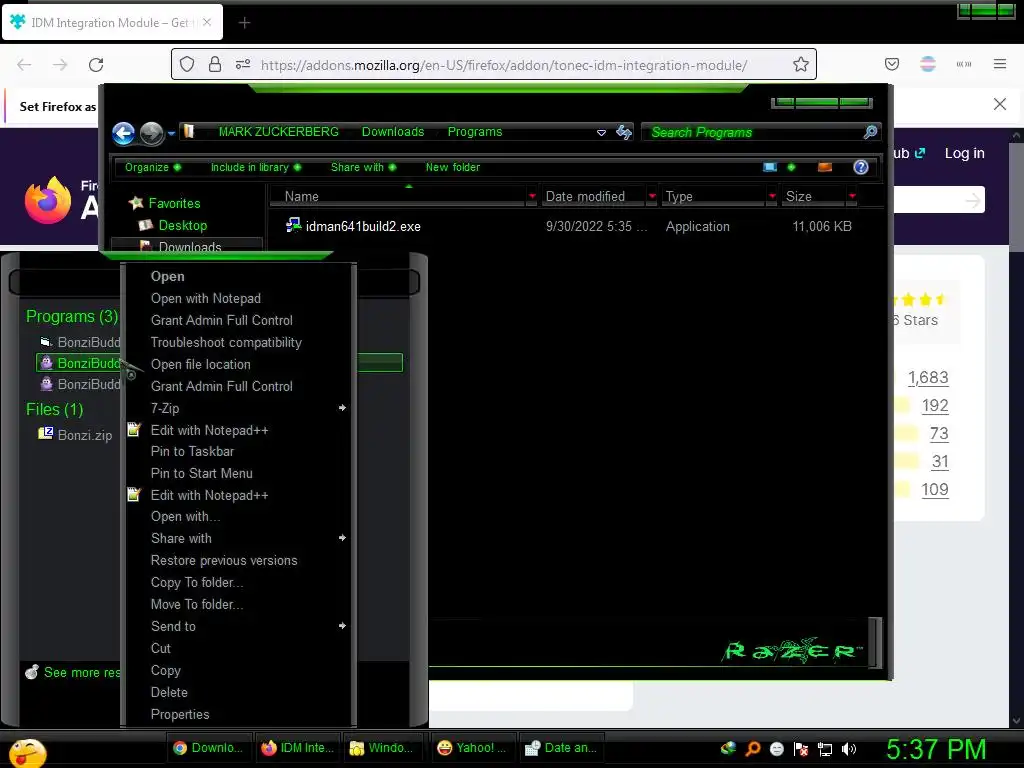Image resolution: width=1024 pixels, height=768 pixels.
Task: Click the folder icon in Explorer address bar
Action: 189,131
